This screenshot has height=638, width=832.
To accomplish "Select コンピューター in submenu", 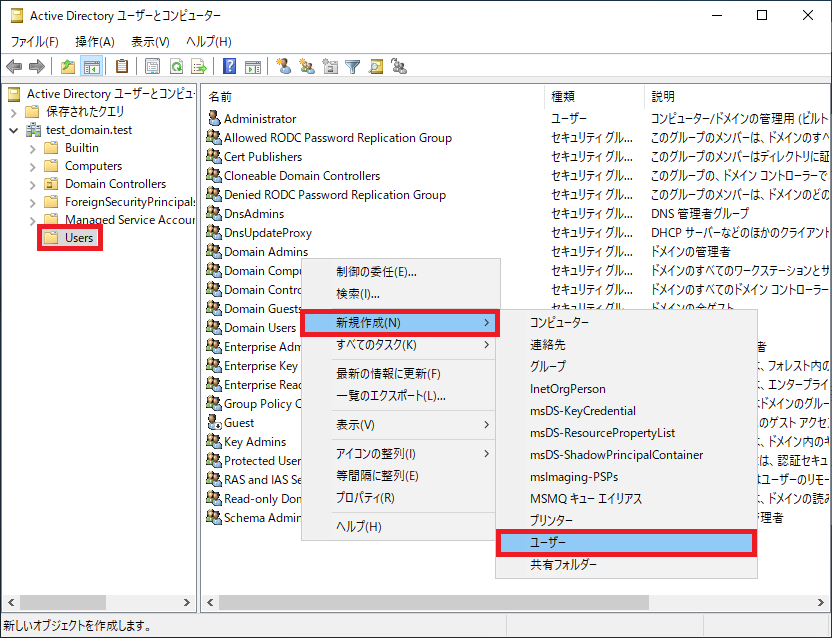I will coord(626,322).
